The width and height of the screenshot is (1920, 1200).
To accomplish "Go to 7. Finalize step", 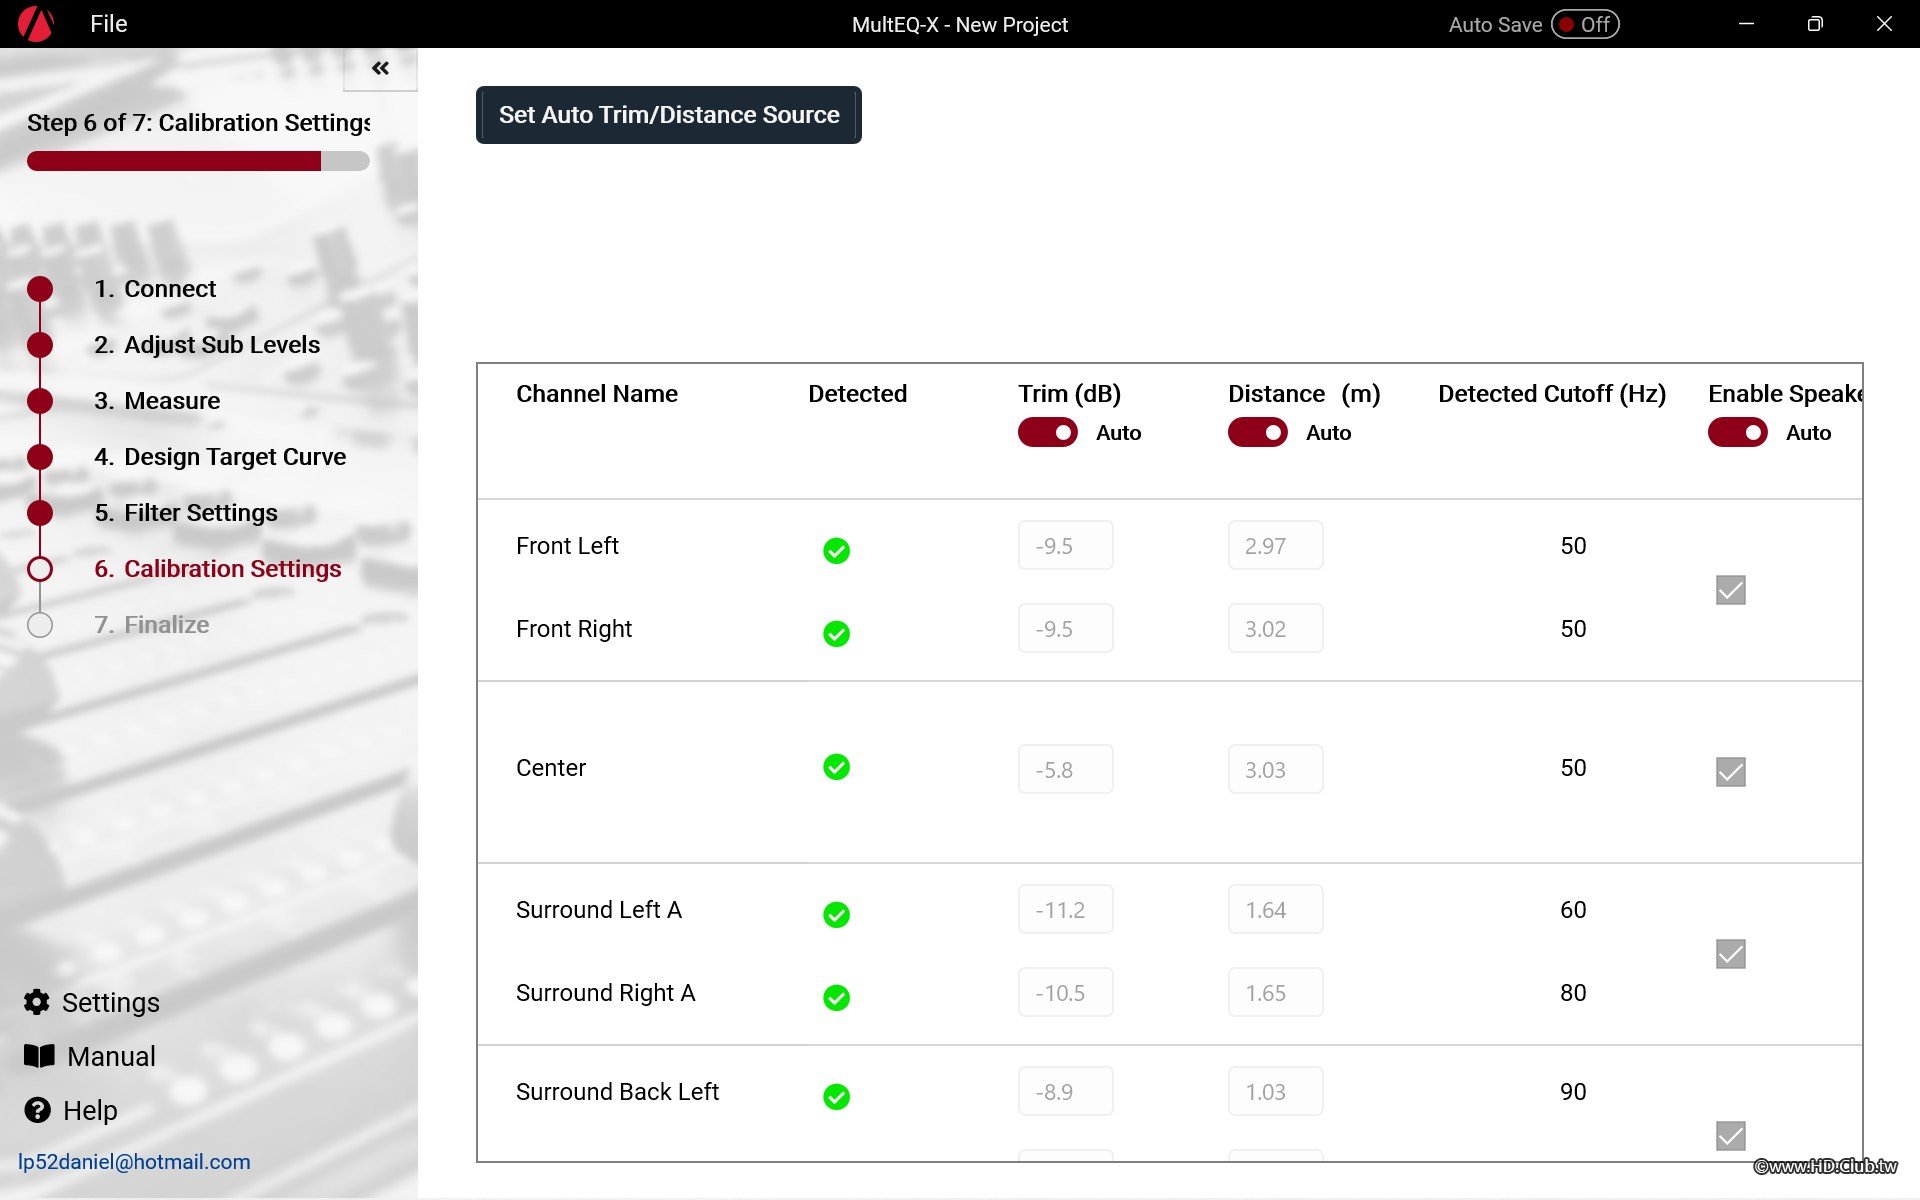I will 152,625.
